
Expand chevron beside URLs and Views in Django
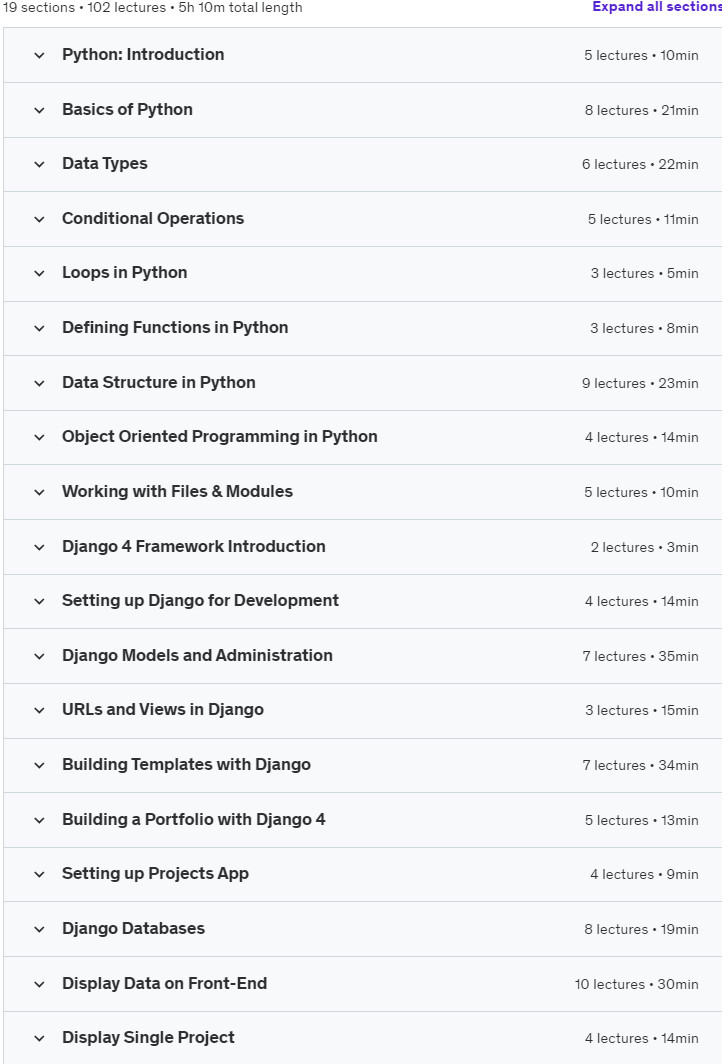click(x=39, y=710)
